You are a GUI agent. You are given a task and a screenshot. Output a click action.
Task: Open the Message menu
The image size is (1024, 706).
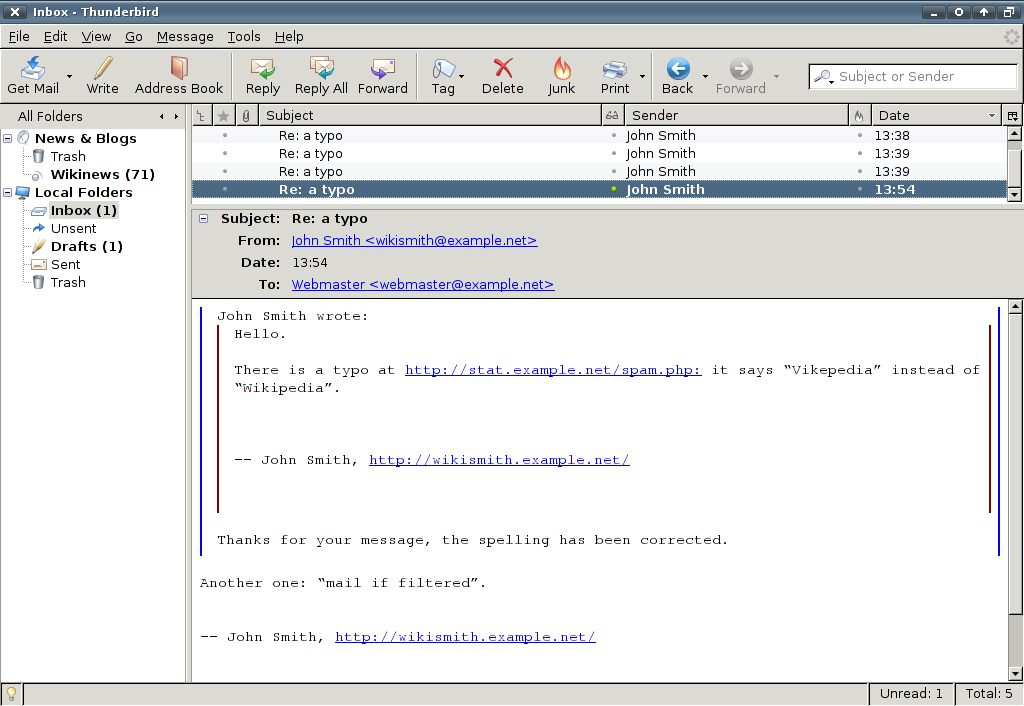tap(185, 36)
